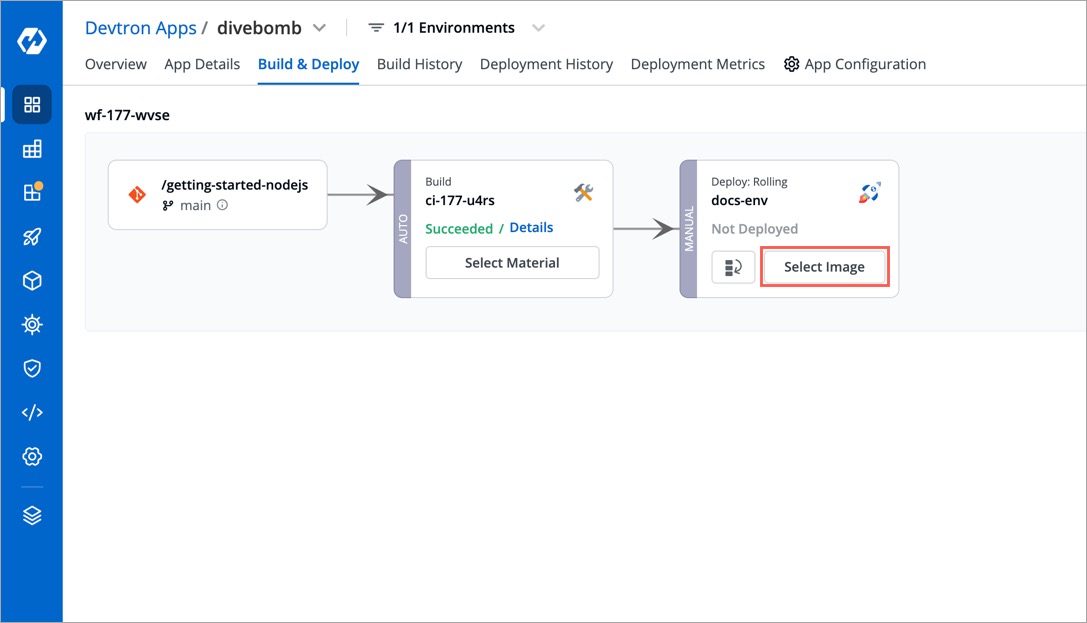Click the Select Image button
Image resolution: width=1087 pixels, height=623 pixels.
pyautogui.click(x=824, y=267)
